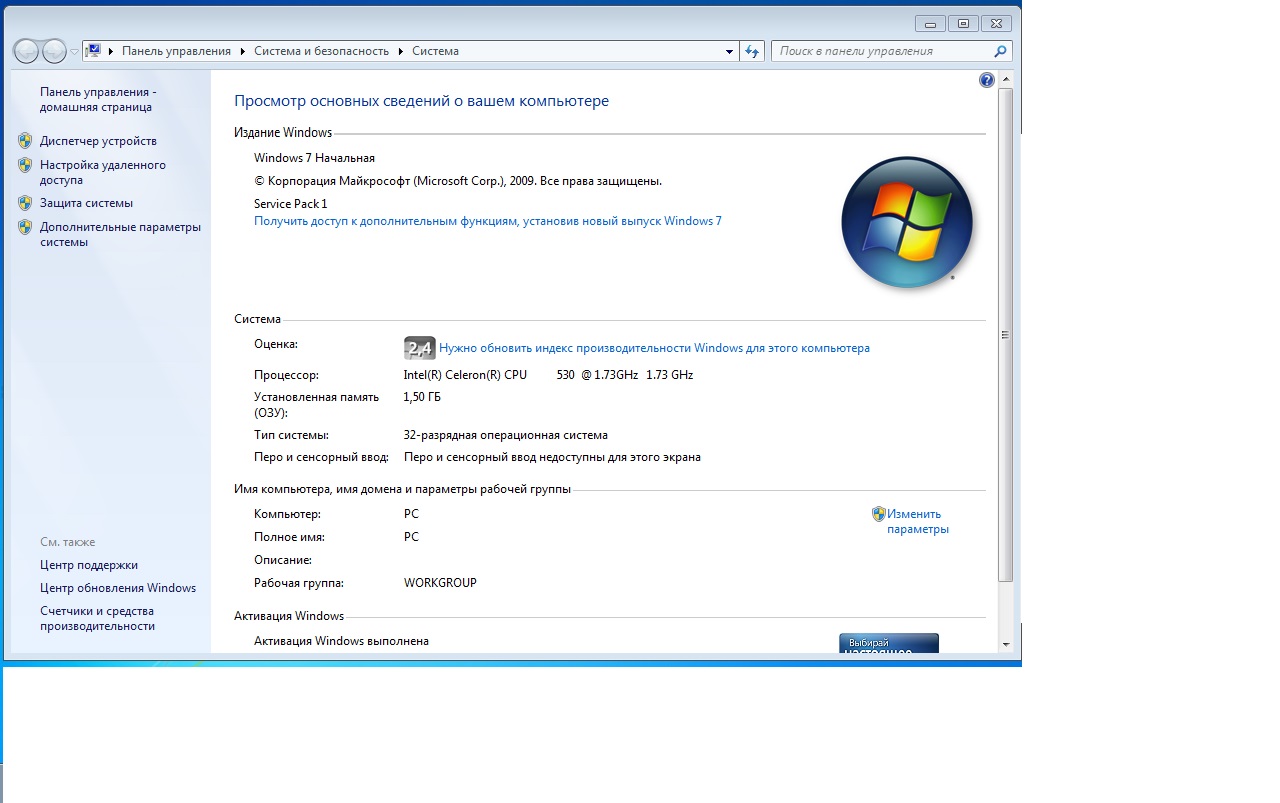
Task: Click the refresh button beside address bar
Action: [753, 51]
